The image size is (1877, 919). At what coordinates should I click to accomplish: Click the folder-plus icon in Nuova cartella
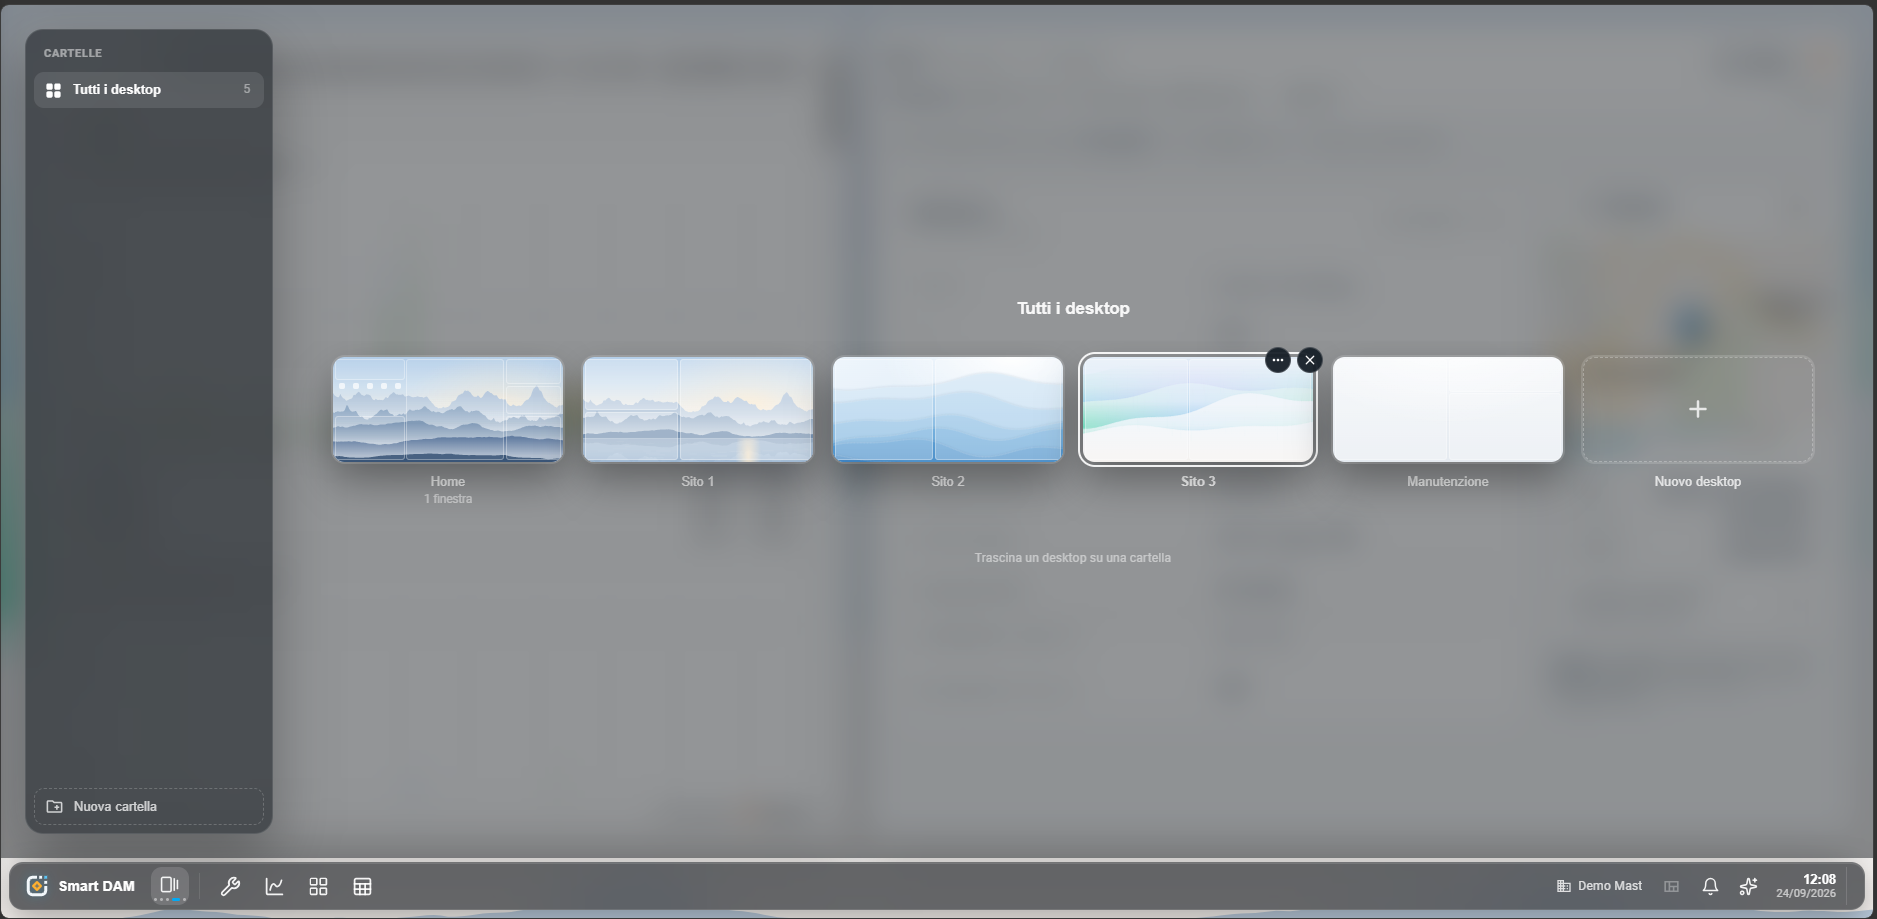55,806
